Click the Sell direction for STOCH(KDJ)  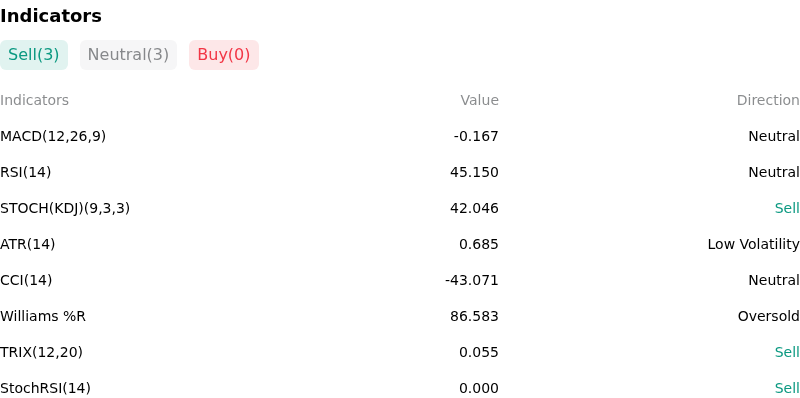click(787, 208)
